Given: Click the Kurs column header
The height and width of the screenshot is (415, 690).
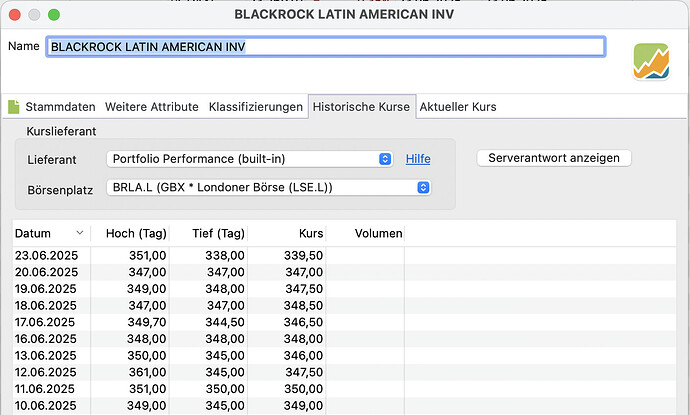Looking at the screenshot, I should tap(287, 233).
